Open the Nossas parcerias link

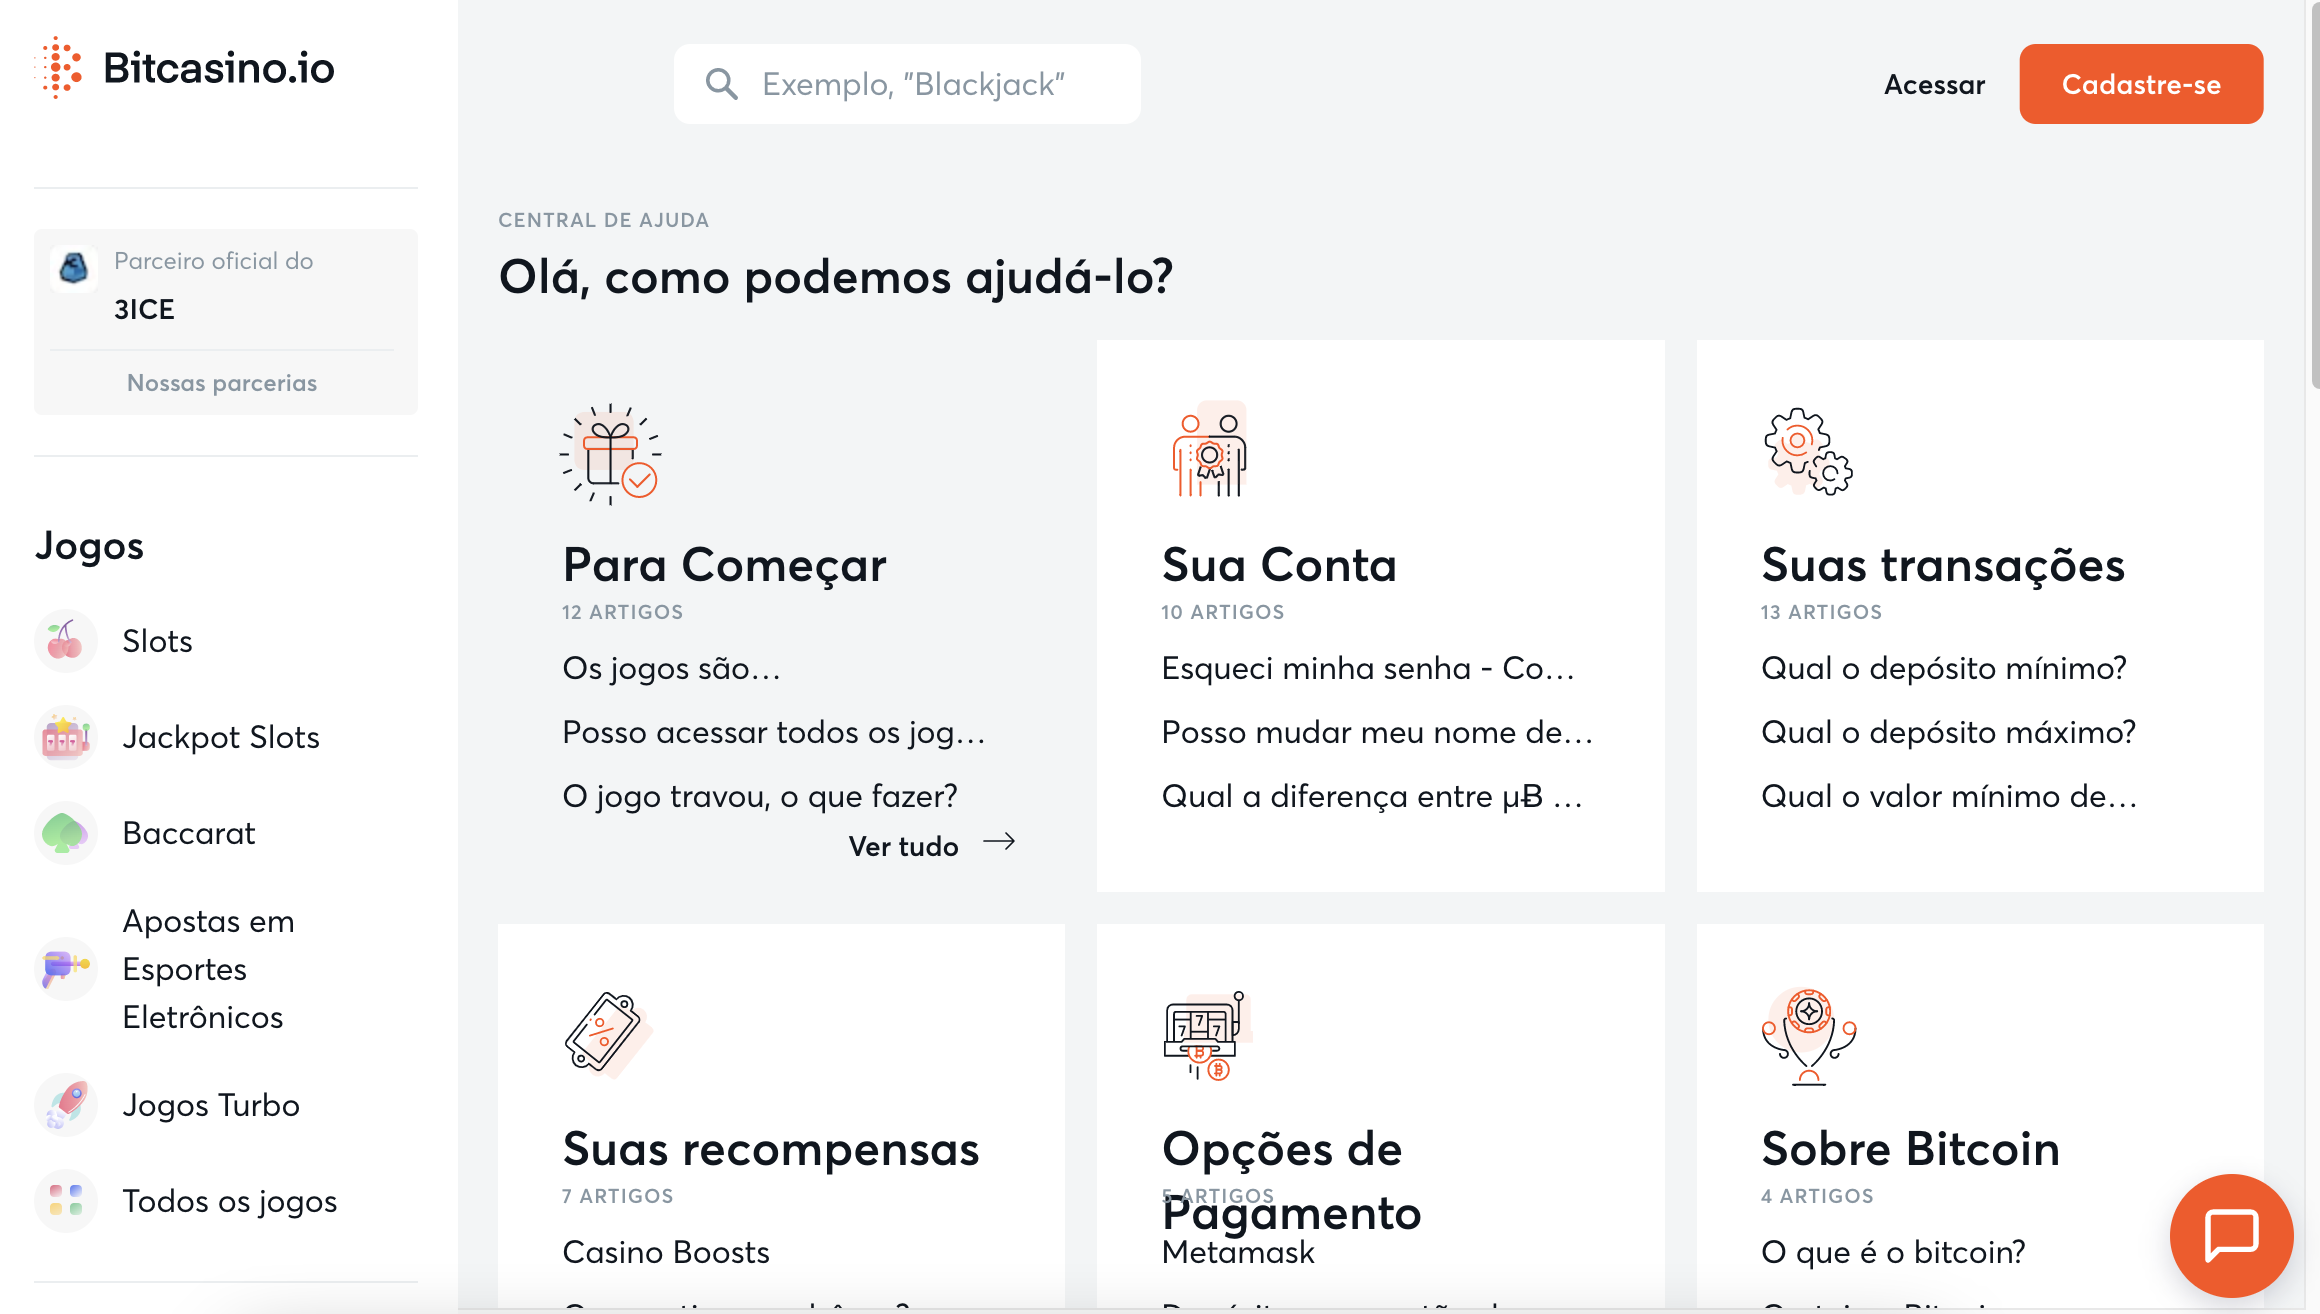(x=222, y=383)
